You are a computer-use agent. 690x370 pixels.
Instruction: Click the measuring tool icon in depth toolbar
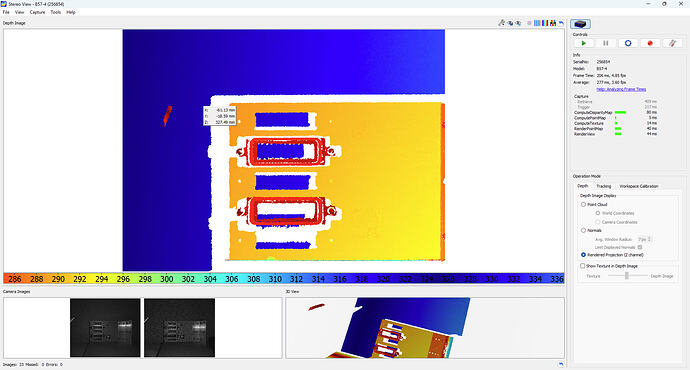[502, 23]
